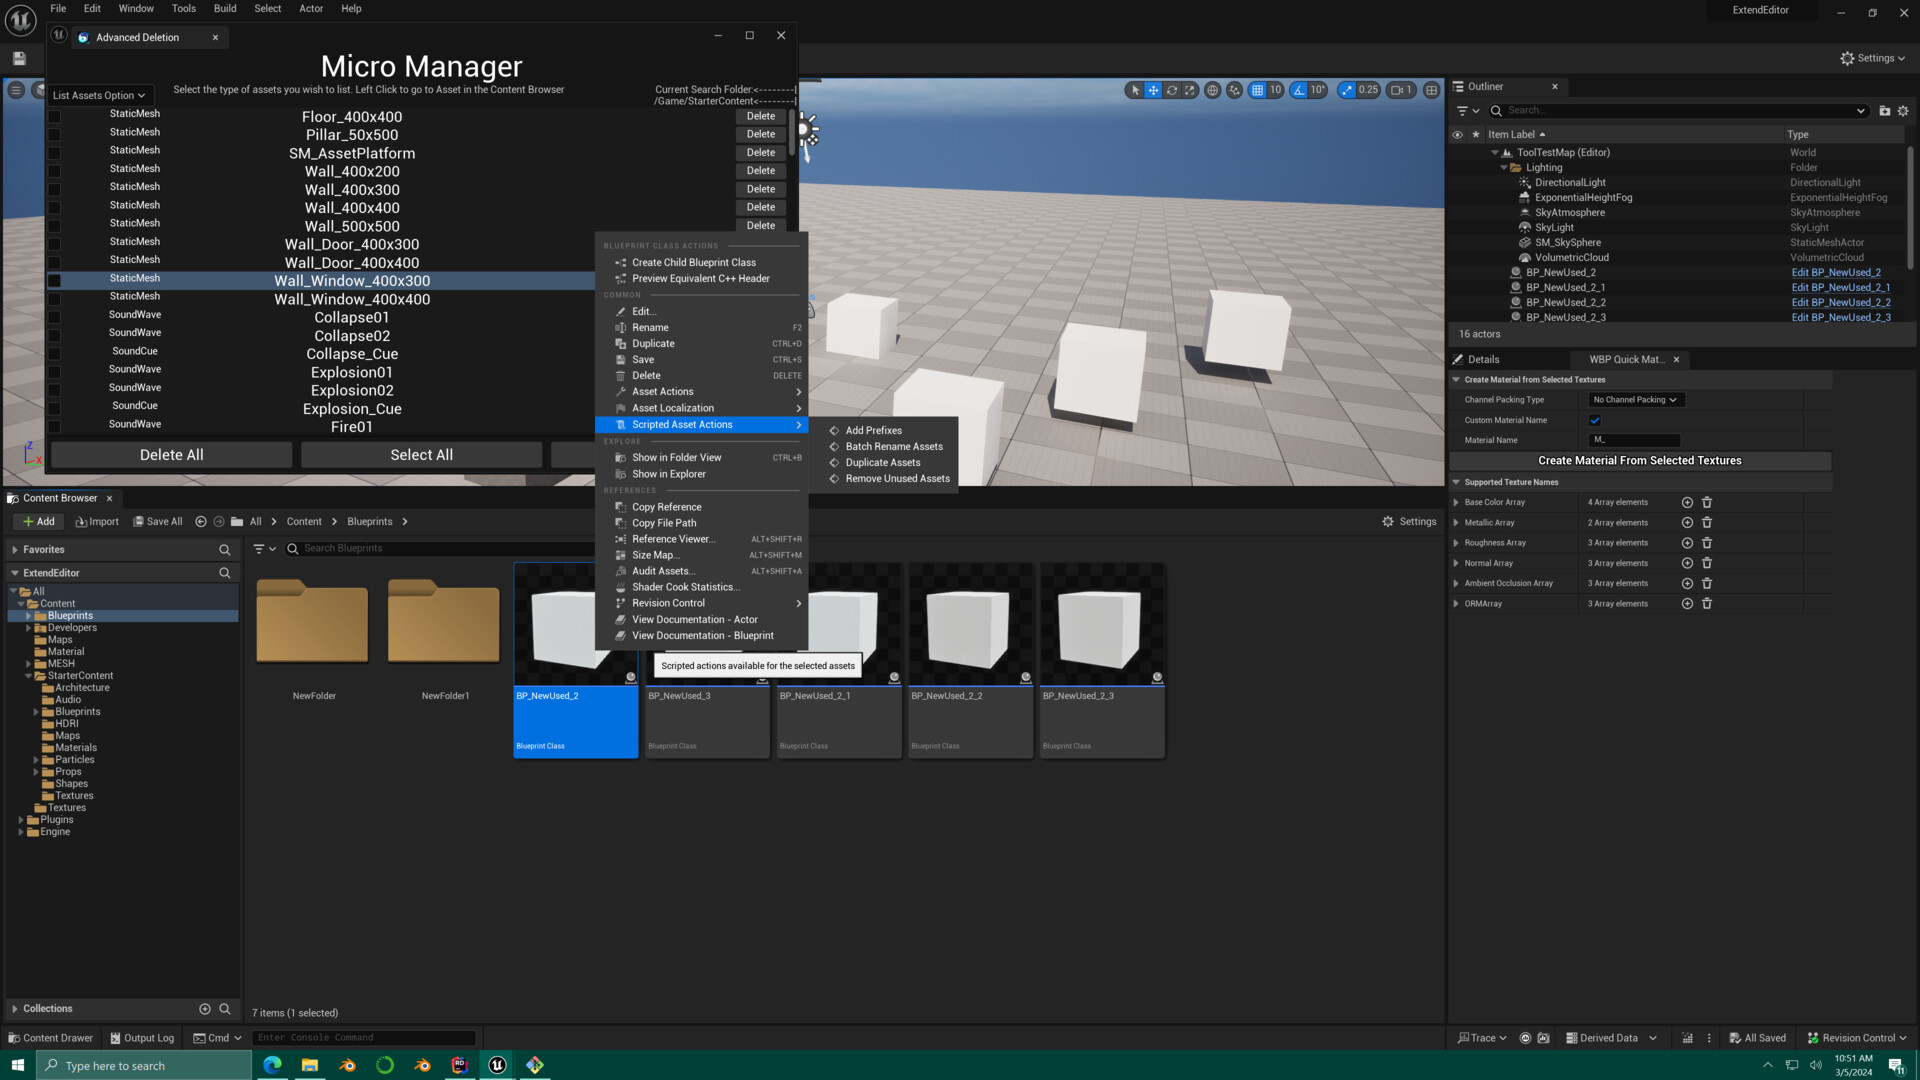Open the List Assets Option dropdown

tap(100, 94)
